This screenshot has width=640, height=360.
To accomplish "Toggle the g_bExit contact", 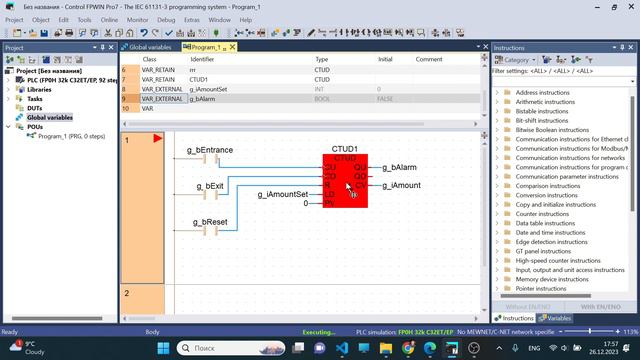I will (x=210, y=195).
